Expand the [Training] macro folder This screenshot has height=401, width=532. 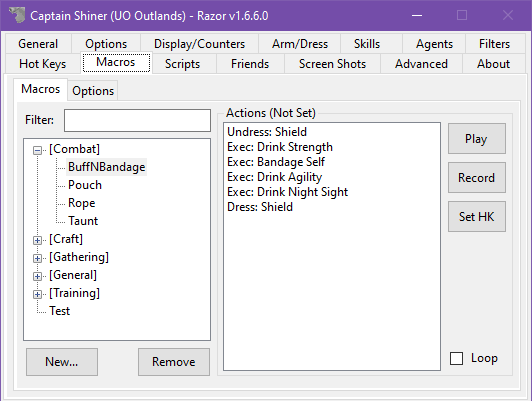[37, 294]
